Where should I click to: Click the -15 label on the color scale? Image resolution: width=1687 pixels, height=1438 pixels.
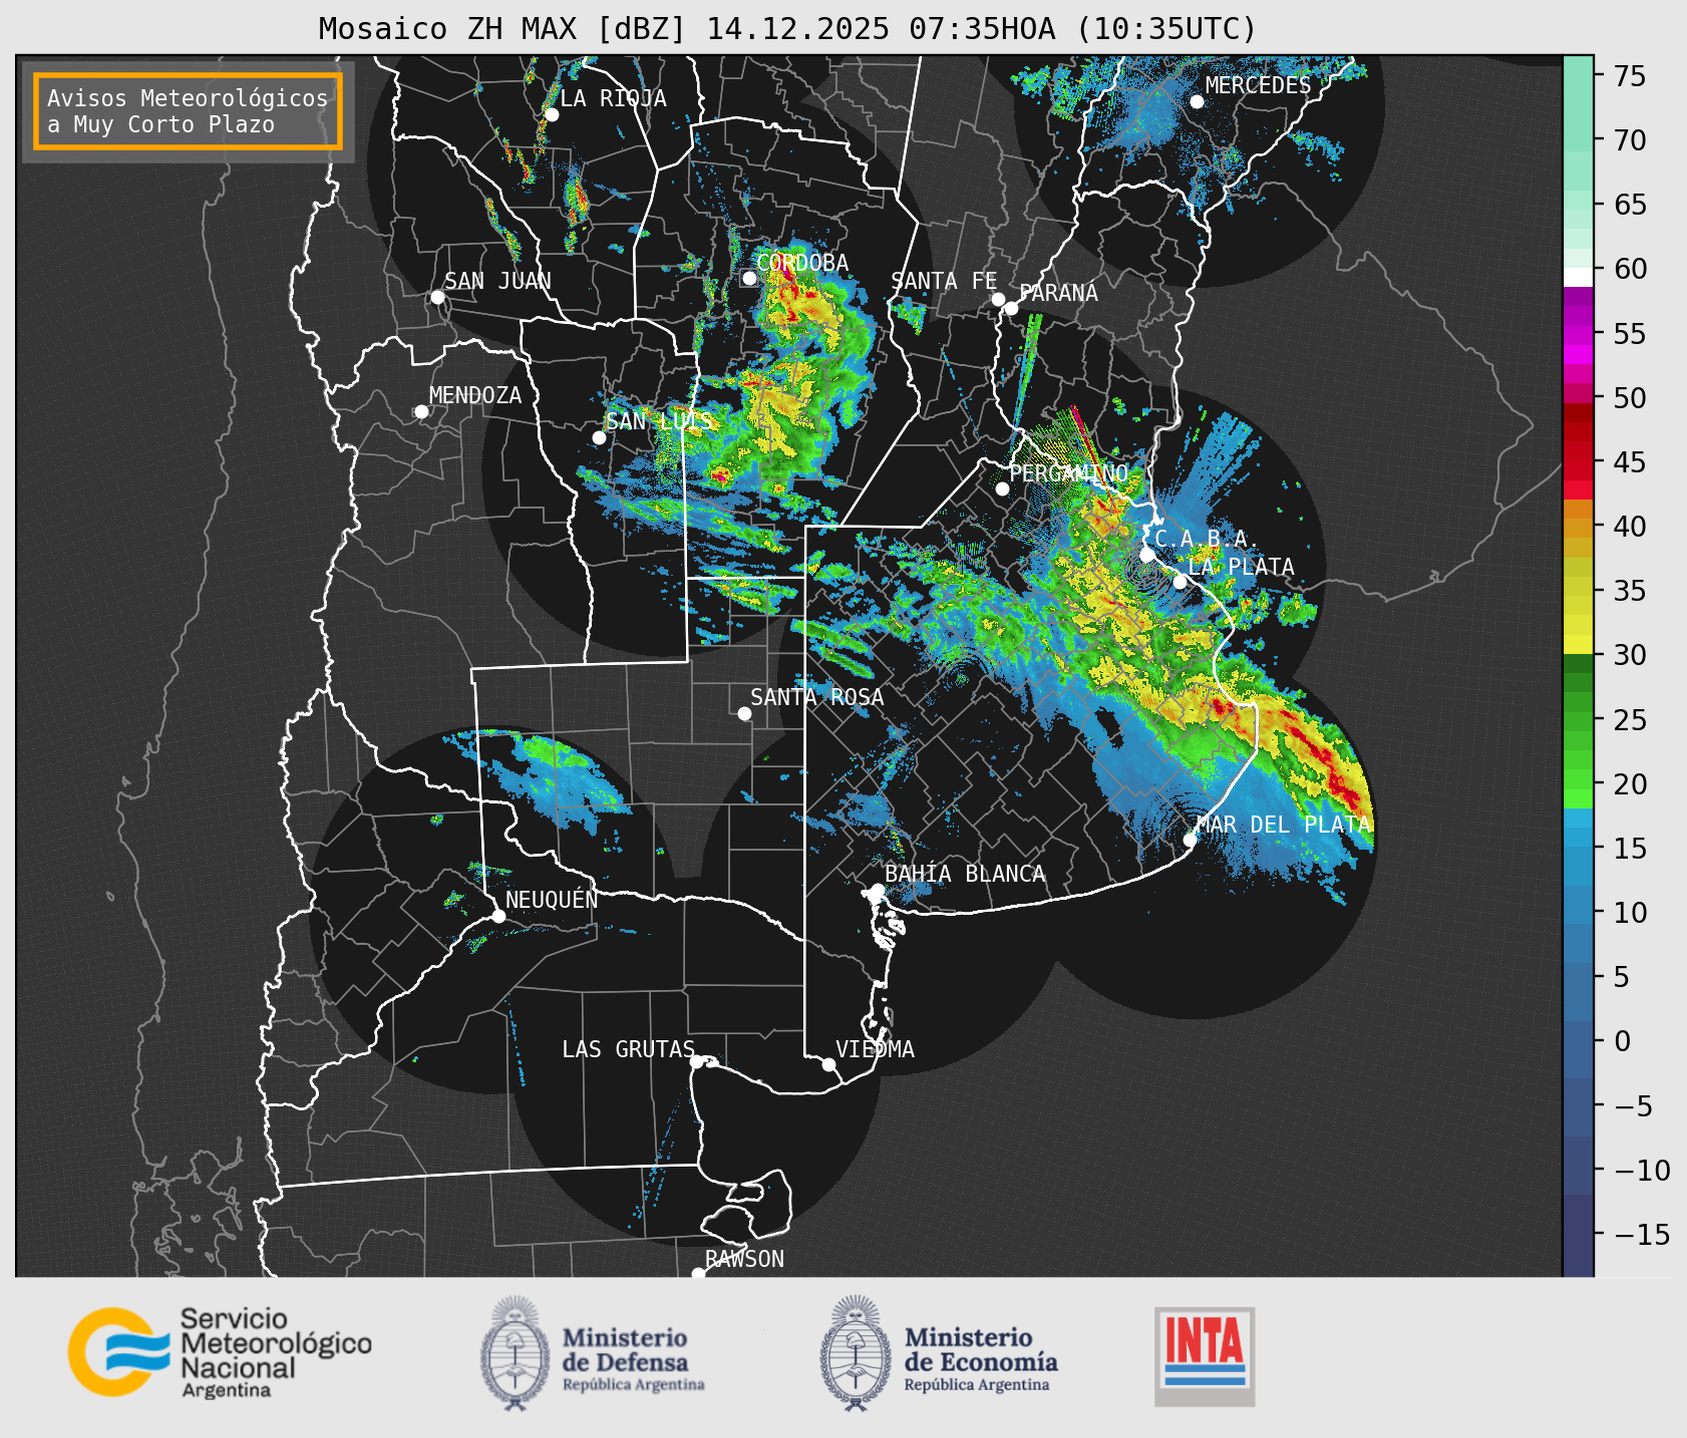coord(1641,1234)
